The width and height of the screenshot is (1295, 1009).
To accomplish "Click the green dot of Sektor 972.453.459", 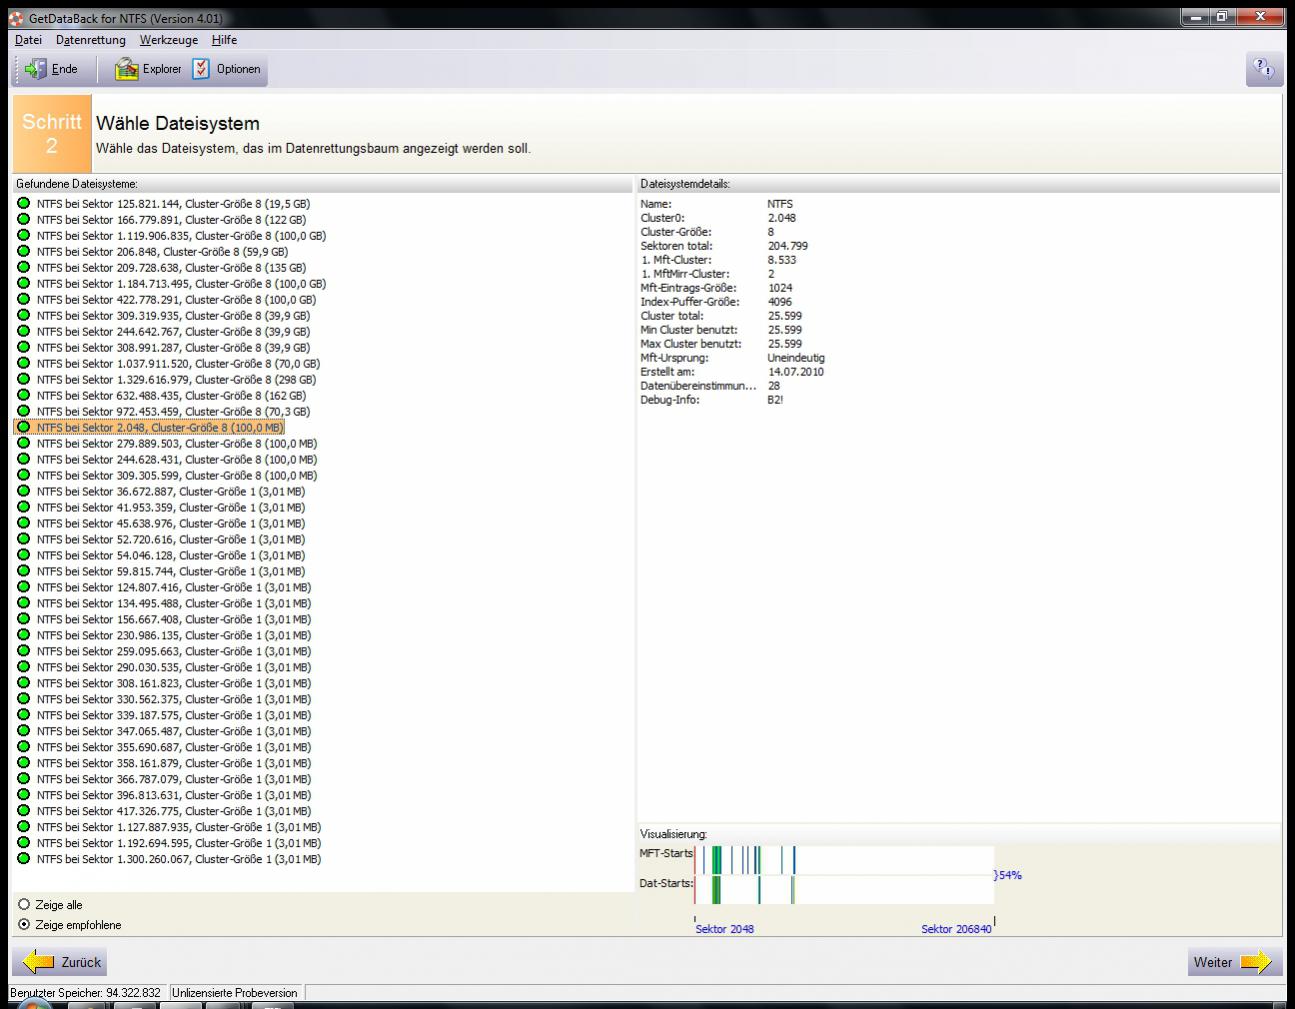I will (x=24, y=412).
